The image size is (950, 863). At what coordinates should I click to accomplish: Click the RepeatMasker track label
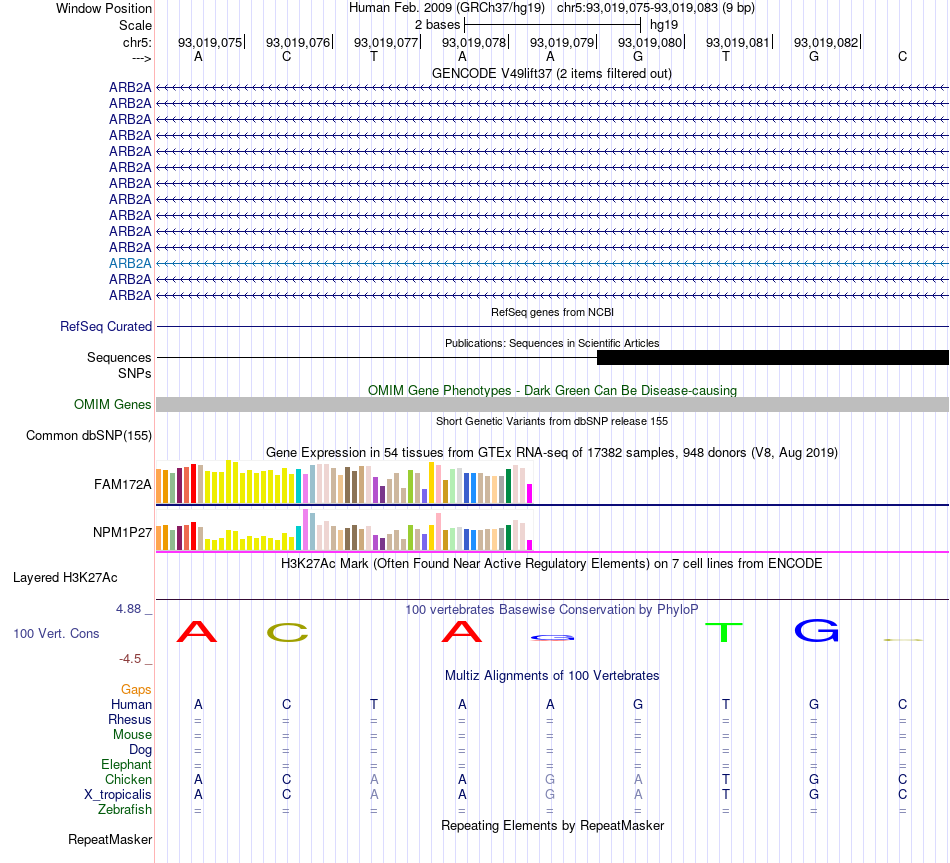point(110,839)
